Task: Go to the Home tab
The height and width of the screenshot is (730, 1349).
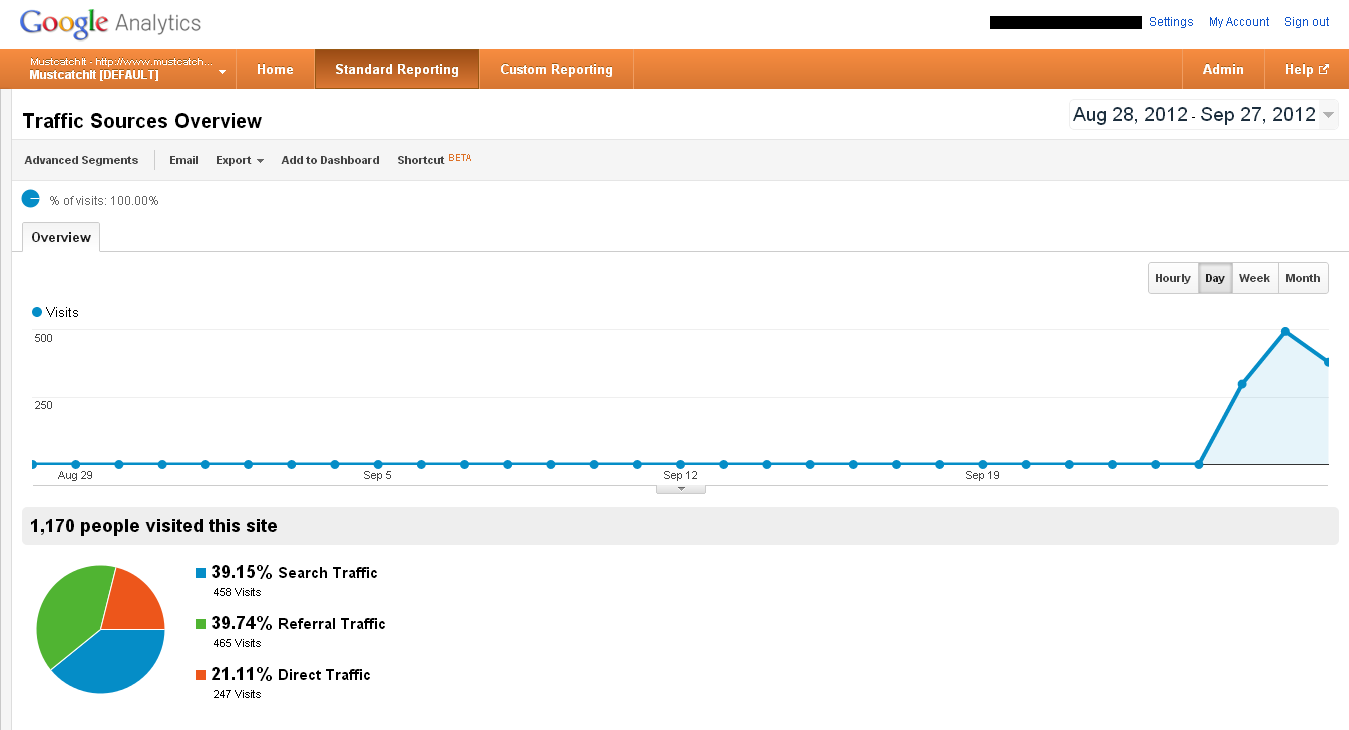Action: pyautogui.click(x=275, y=69)
